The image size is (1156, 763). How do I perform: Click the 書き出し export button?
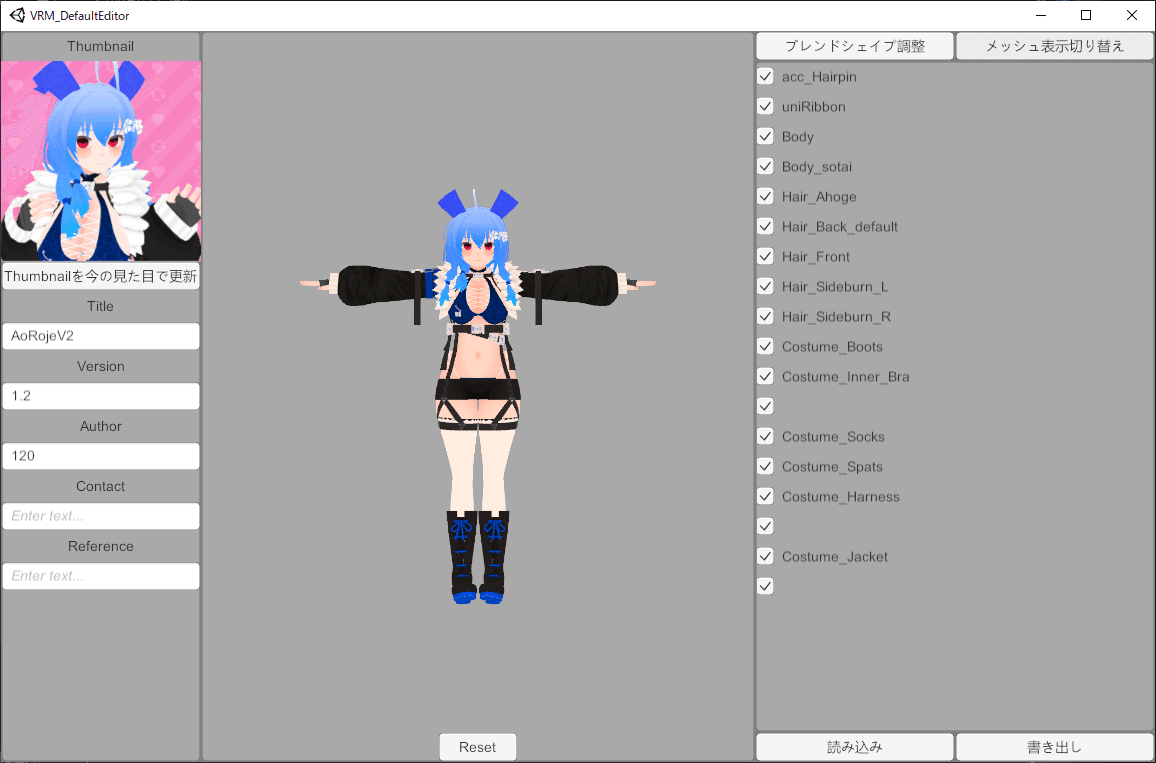(1055, 747)
